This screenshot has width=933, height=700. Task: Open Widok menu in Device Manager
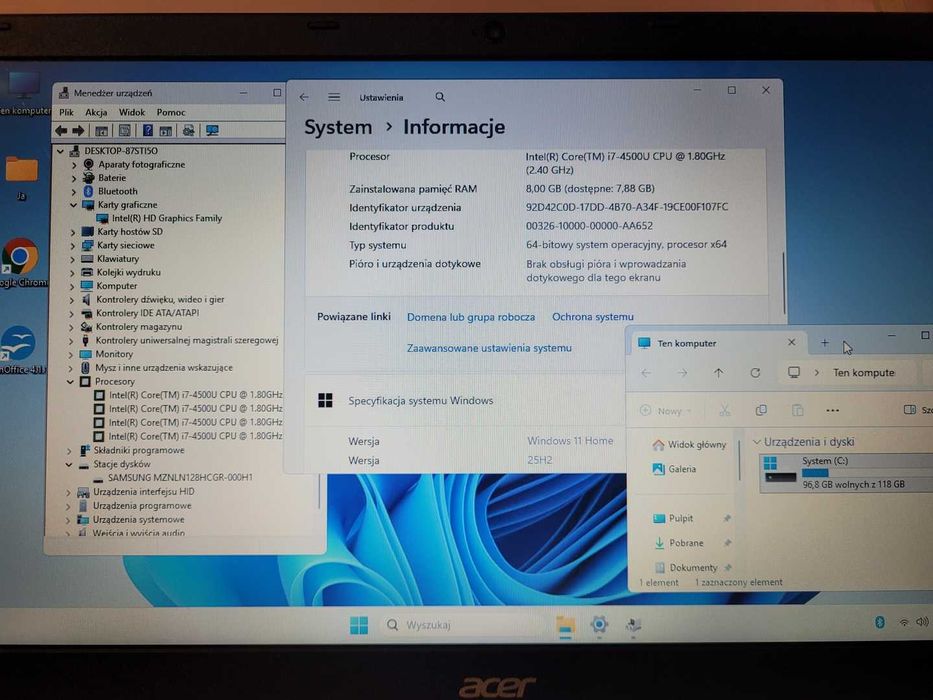pos(132,112)
